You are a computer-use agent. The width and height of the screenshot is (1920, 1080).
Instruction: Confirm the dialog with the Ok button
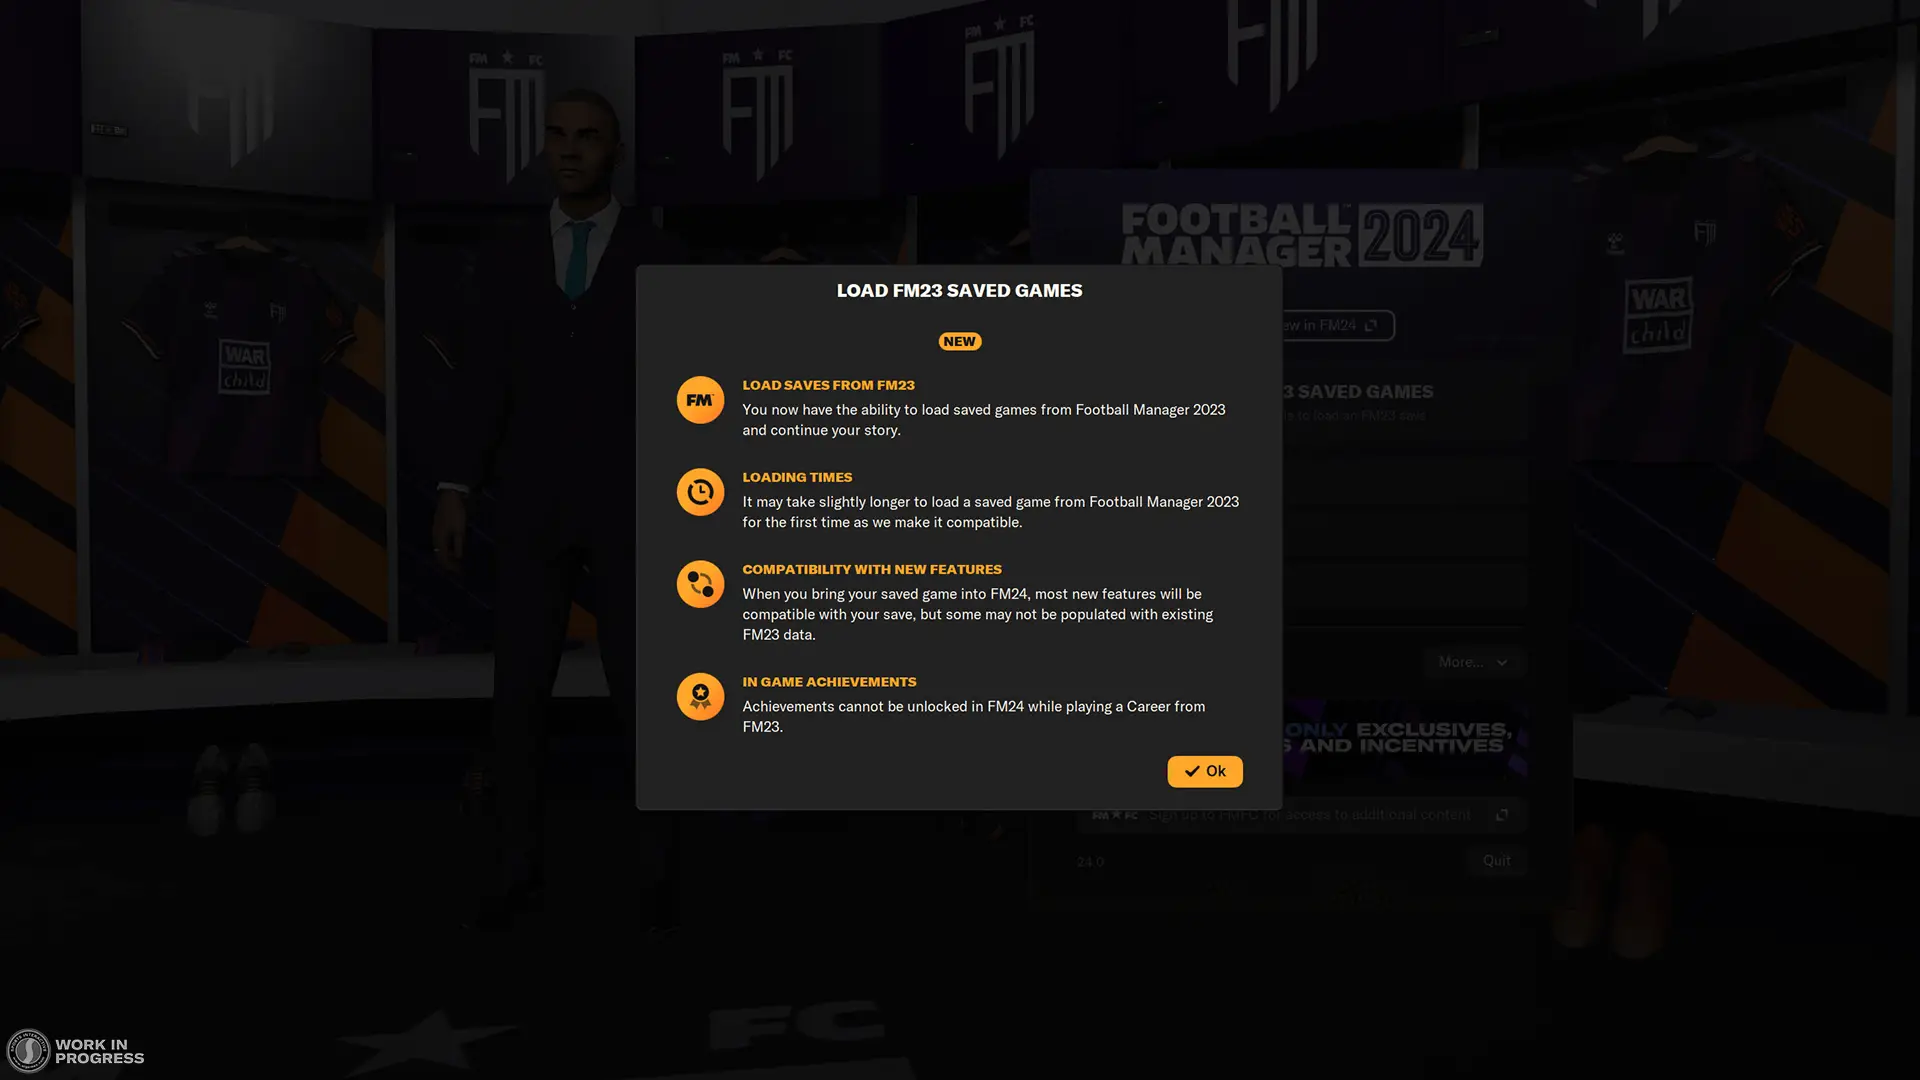pos(1205,771)
